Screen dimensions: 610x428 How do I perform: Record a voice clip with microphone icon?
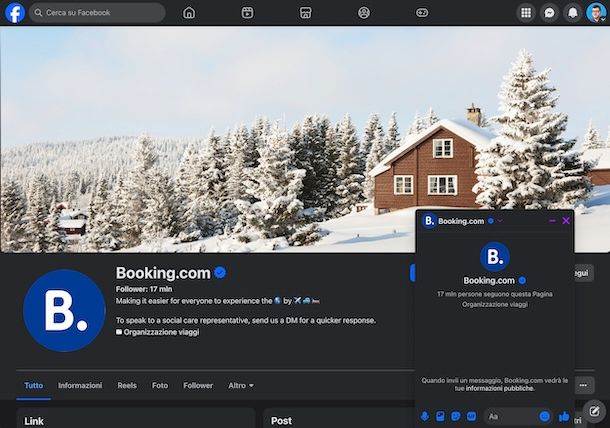425,416
